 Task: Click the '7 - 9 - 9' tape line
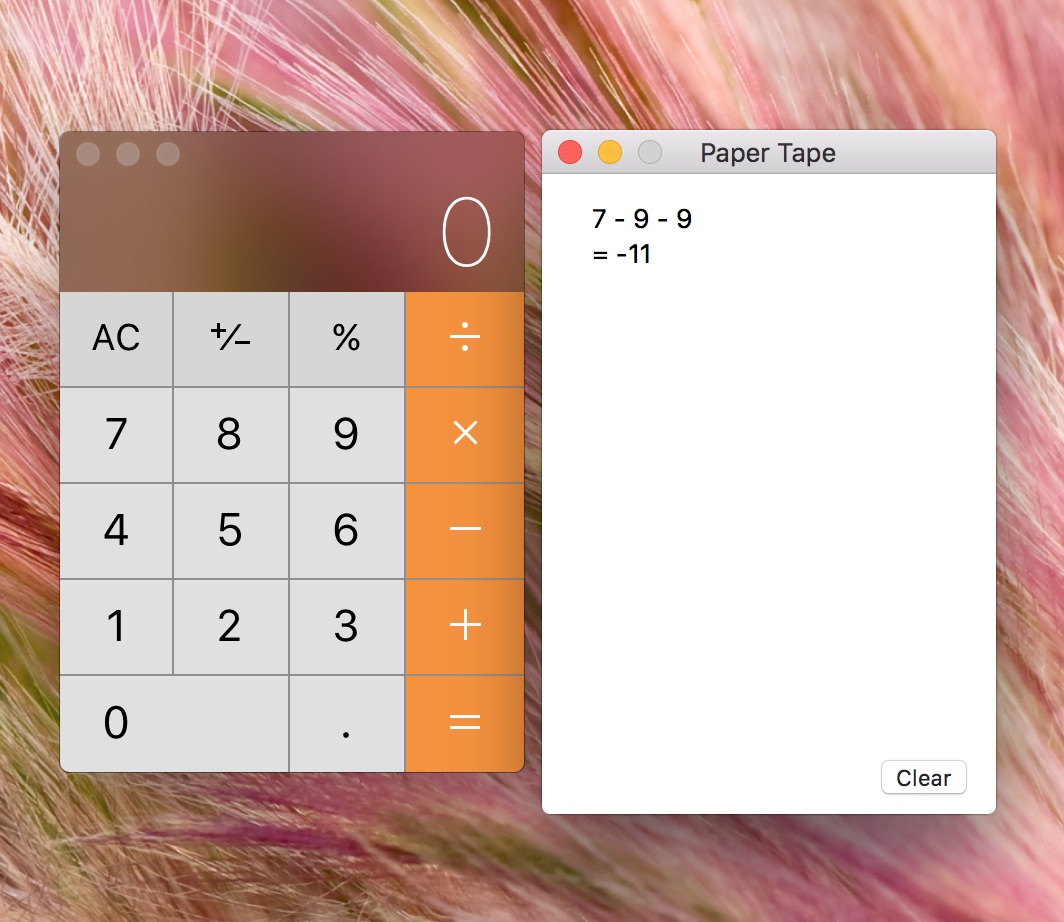coord(642,218)
